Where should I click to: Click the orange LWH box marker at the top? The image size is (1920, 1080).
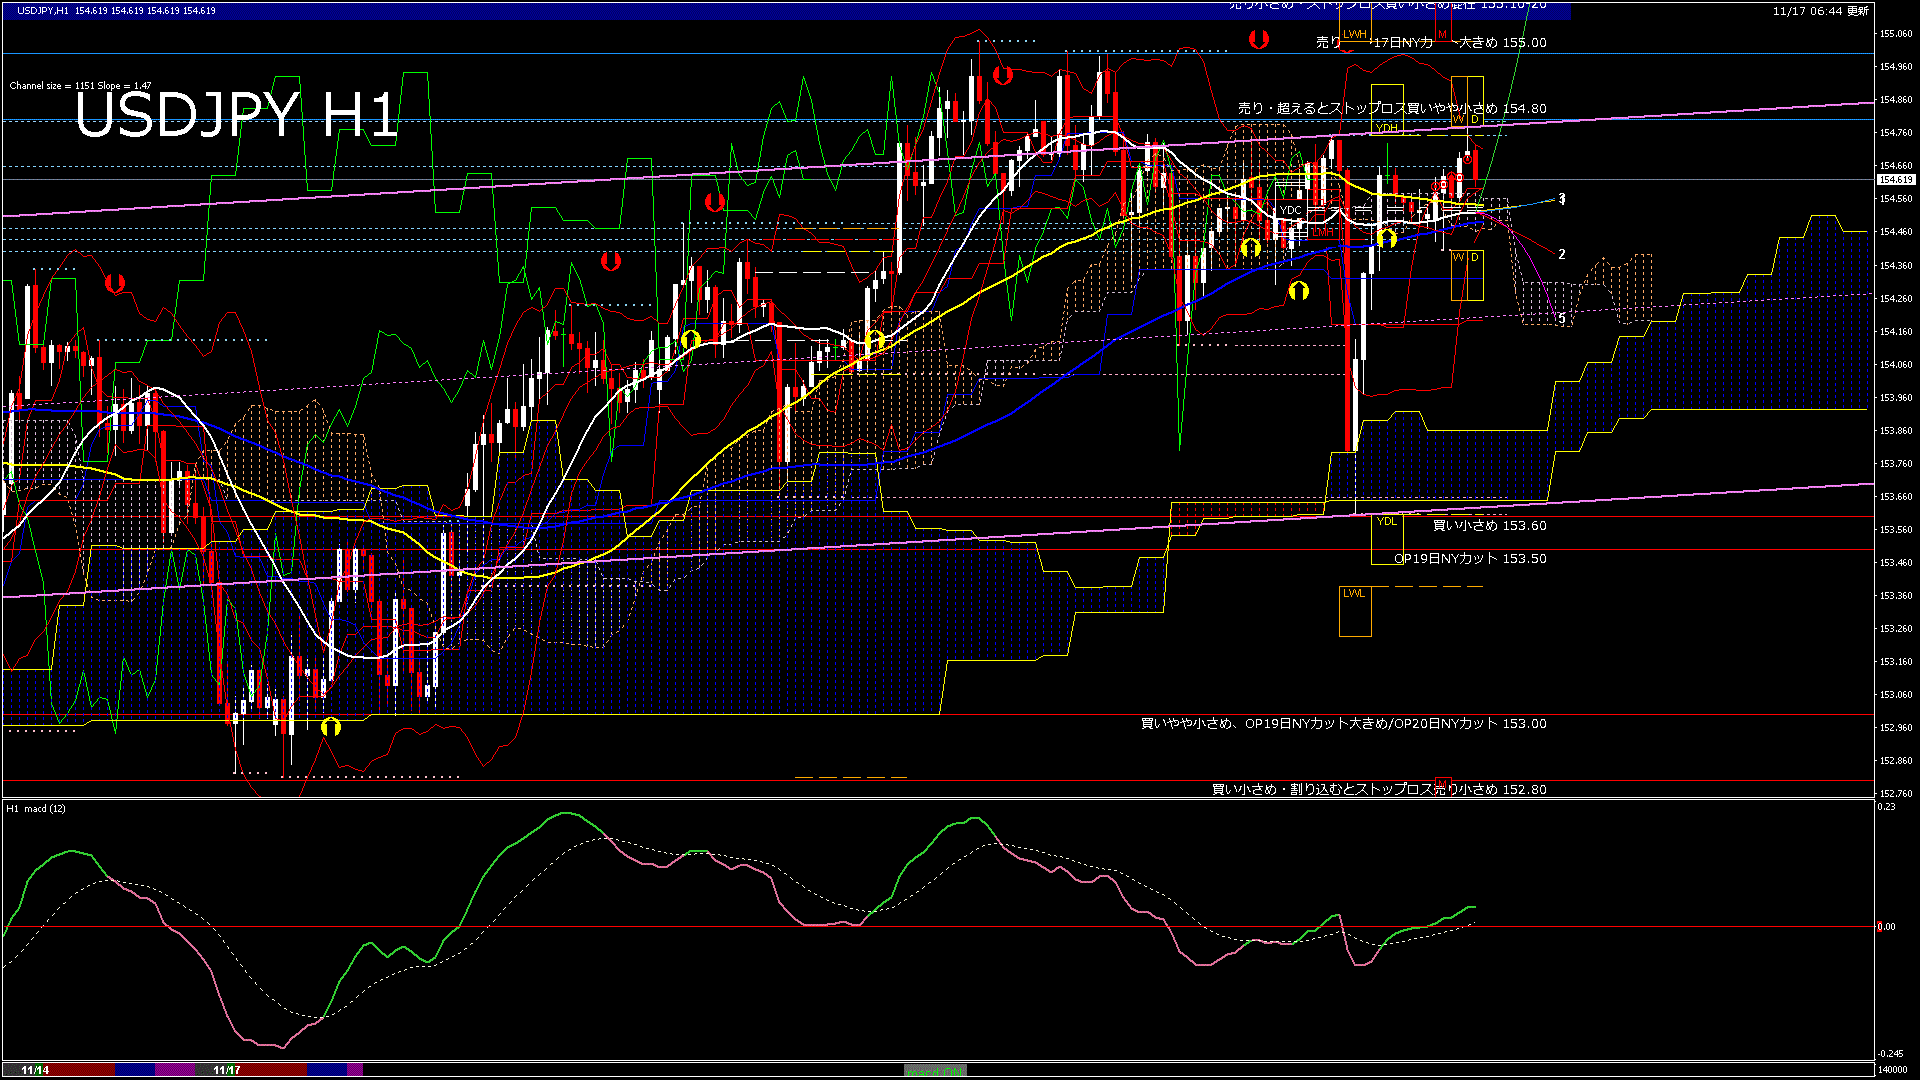click(1354, 33)
